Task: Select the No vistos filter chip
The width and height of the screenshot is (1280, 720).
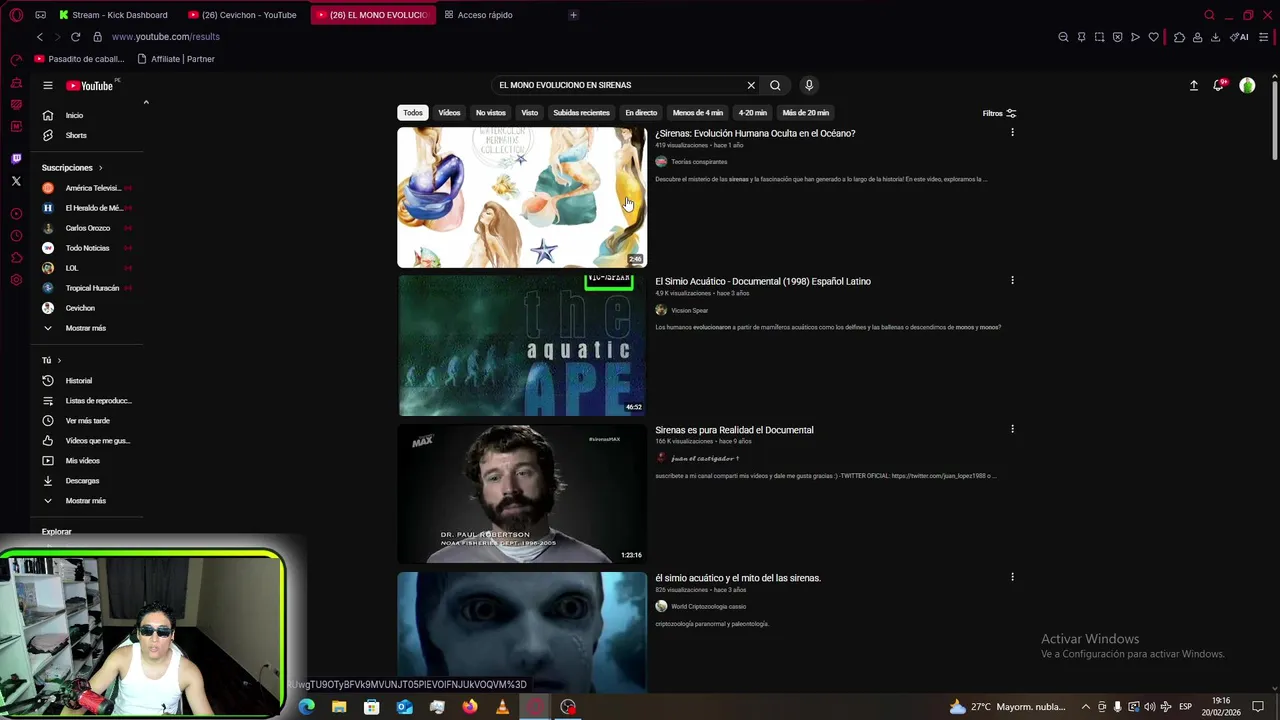Action: [x=490, y=113]
